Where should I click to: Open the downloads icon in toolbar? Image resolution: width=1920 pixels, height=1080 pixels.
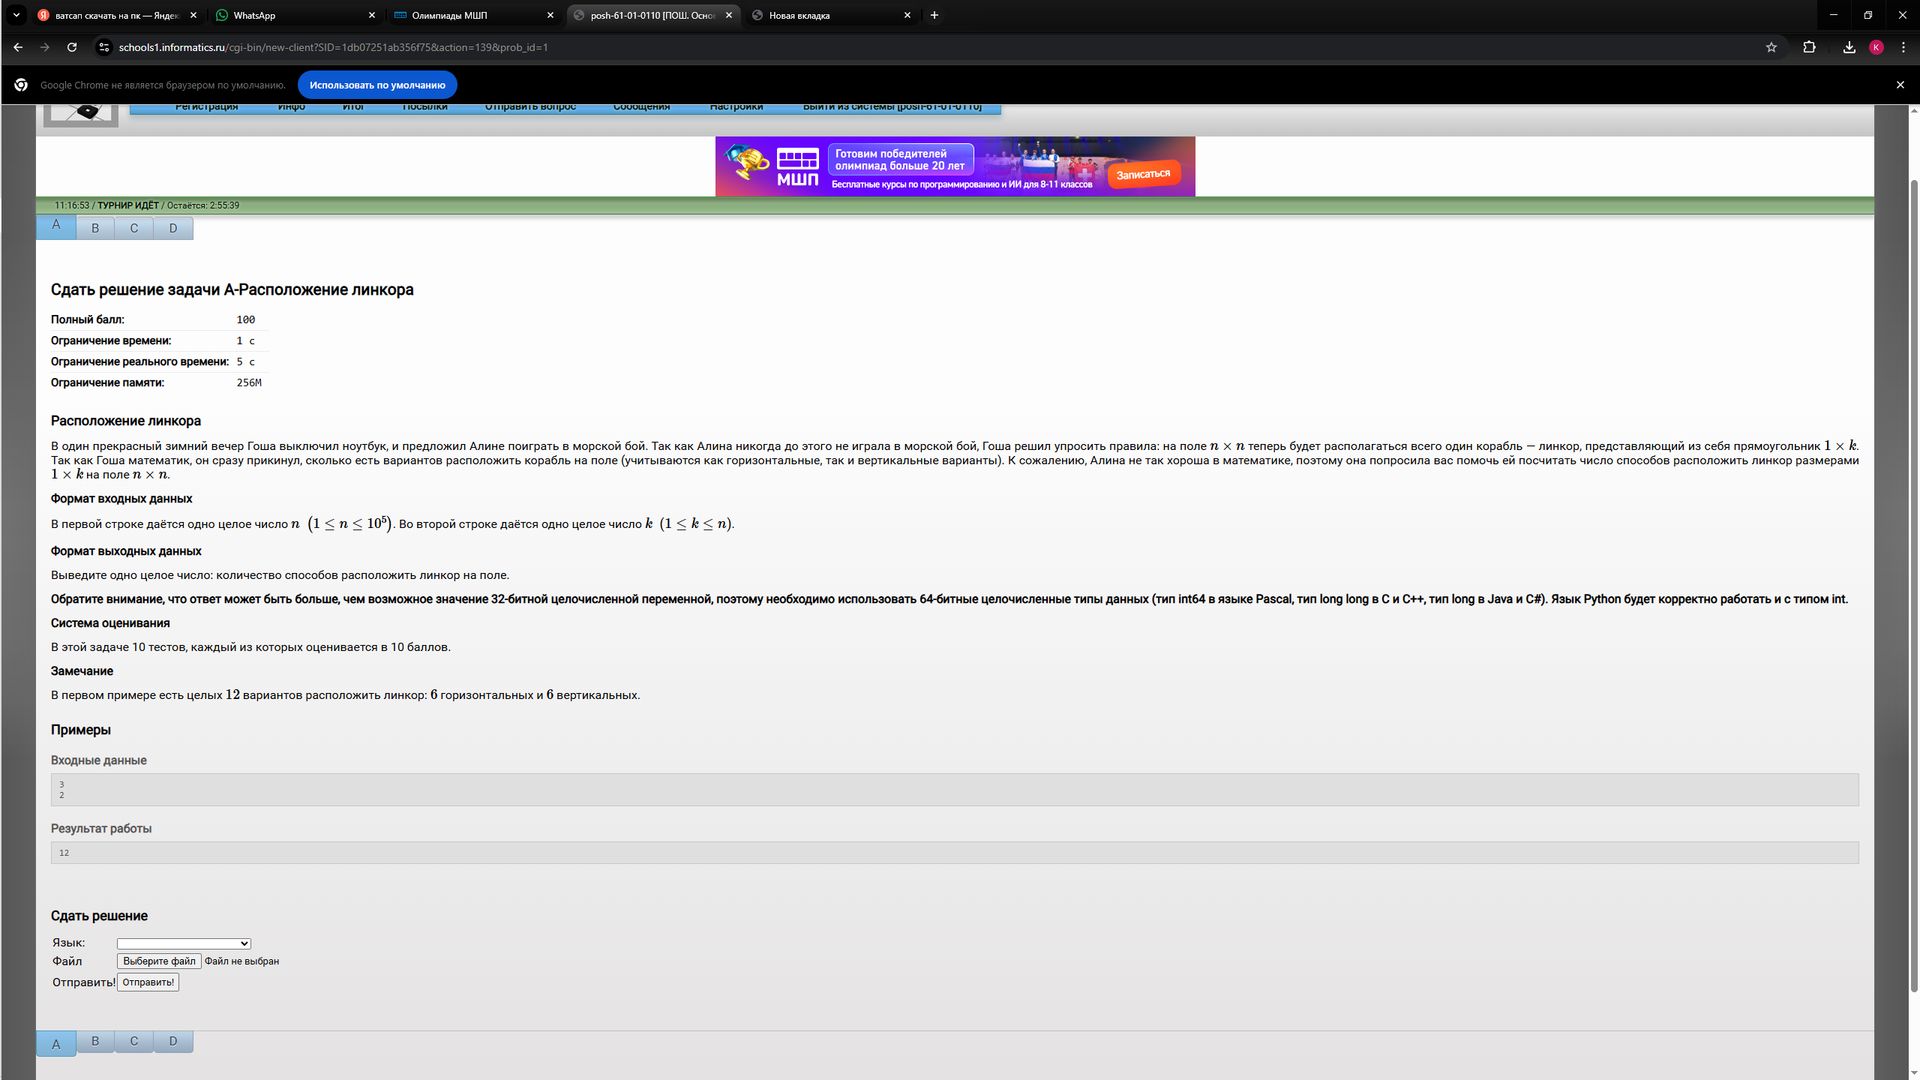[x=1849, y=47]
